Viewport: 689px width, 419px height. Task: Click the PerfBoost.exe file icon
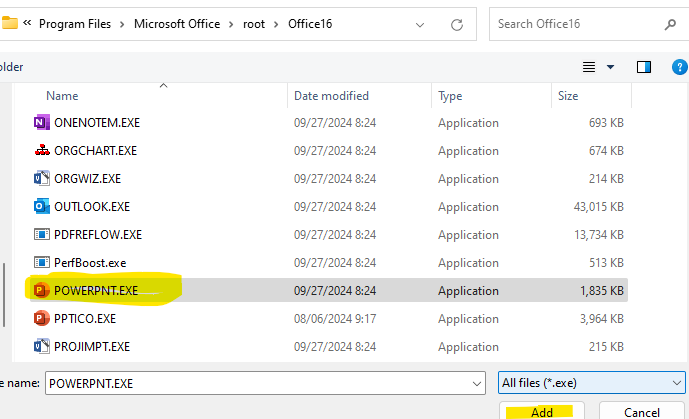point(42,263)
